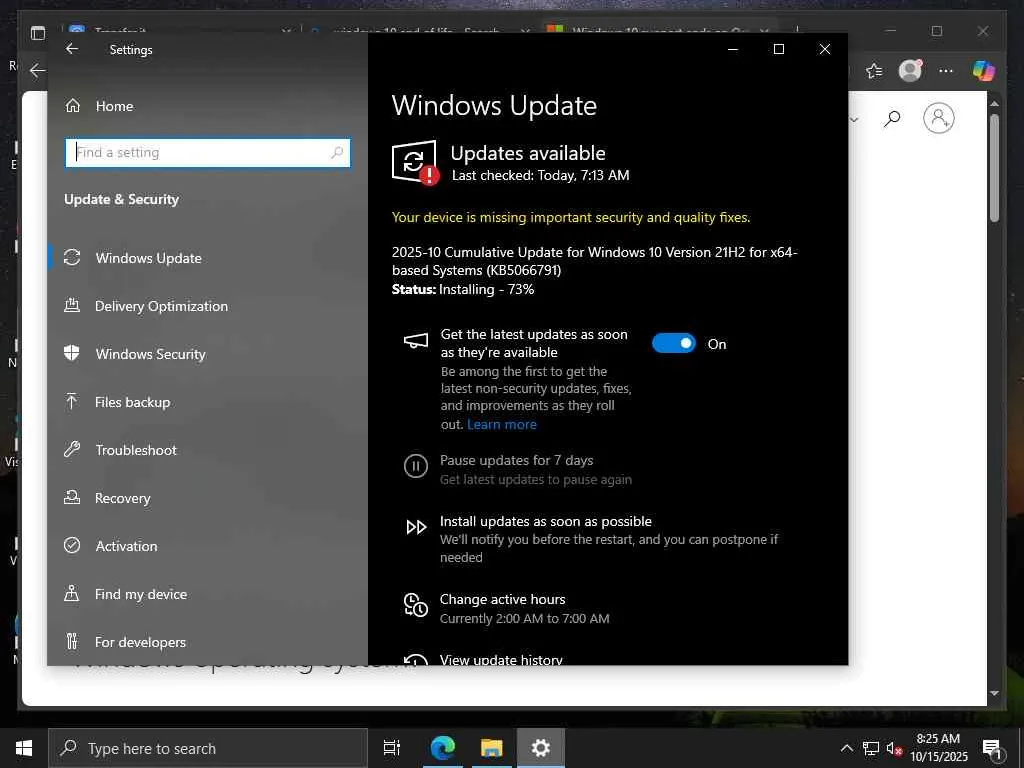Click the Files backup upload arrow icon
Screen dimensions: 1024x768
[x=72, y=401]
